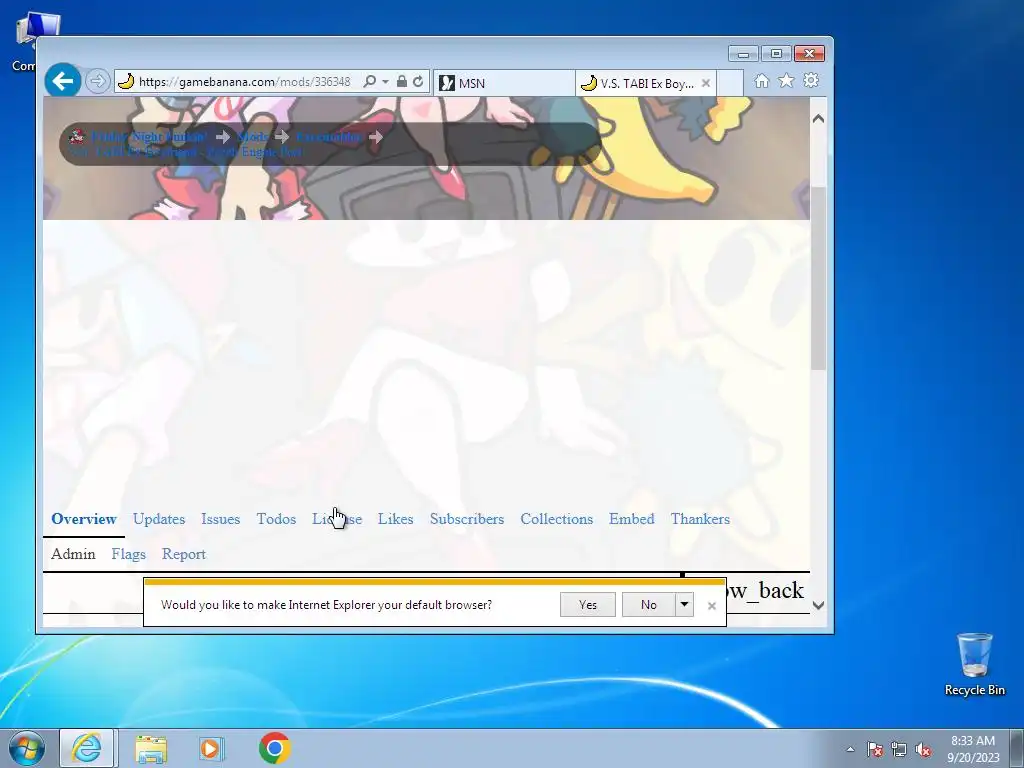The image size is (1024, 768).
Task: Click the scrollbar up arrow
Action: click(x=818, y=119)
